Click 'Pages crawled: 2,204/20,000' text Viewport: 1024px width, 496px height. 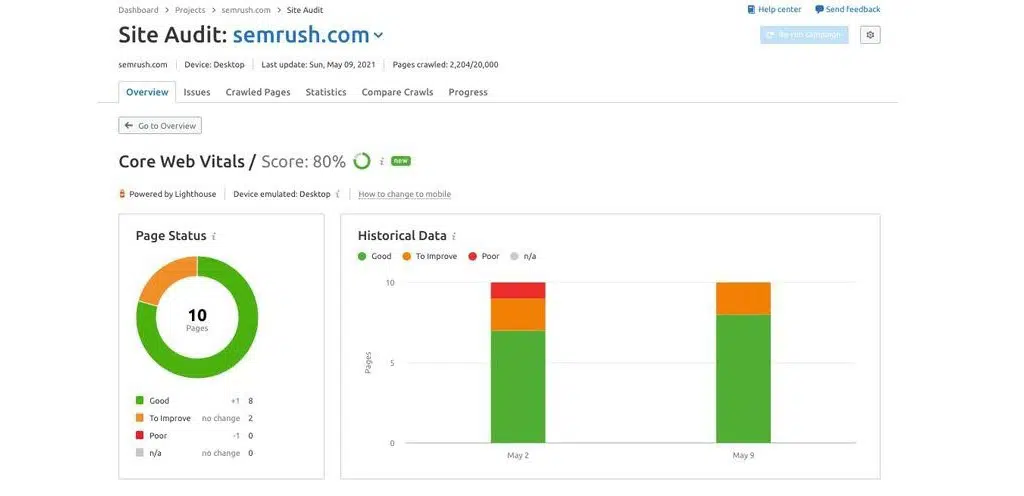click(x=445, y=65)
